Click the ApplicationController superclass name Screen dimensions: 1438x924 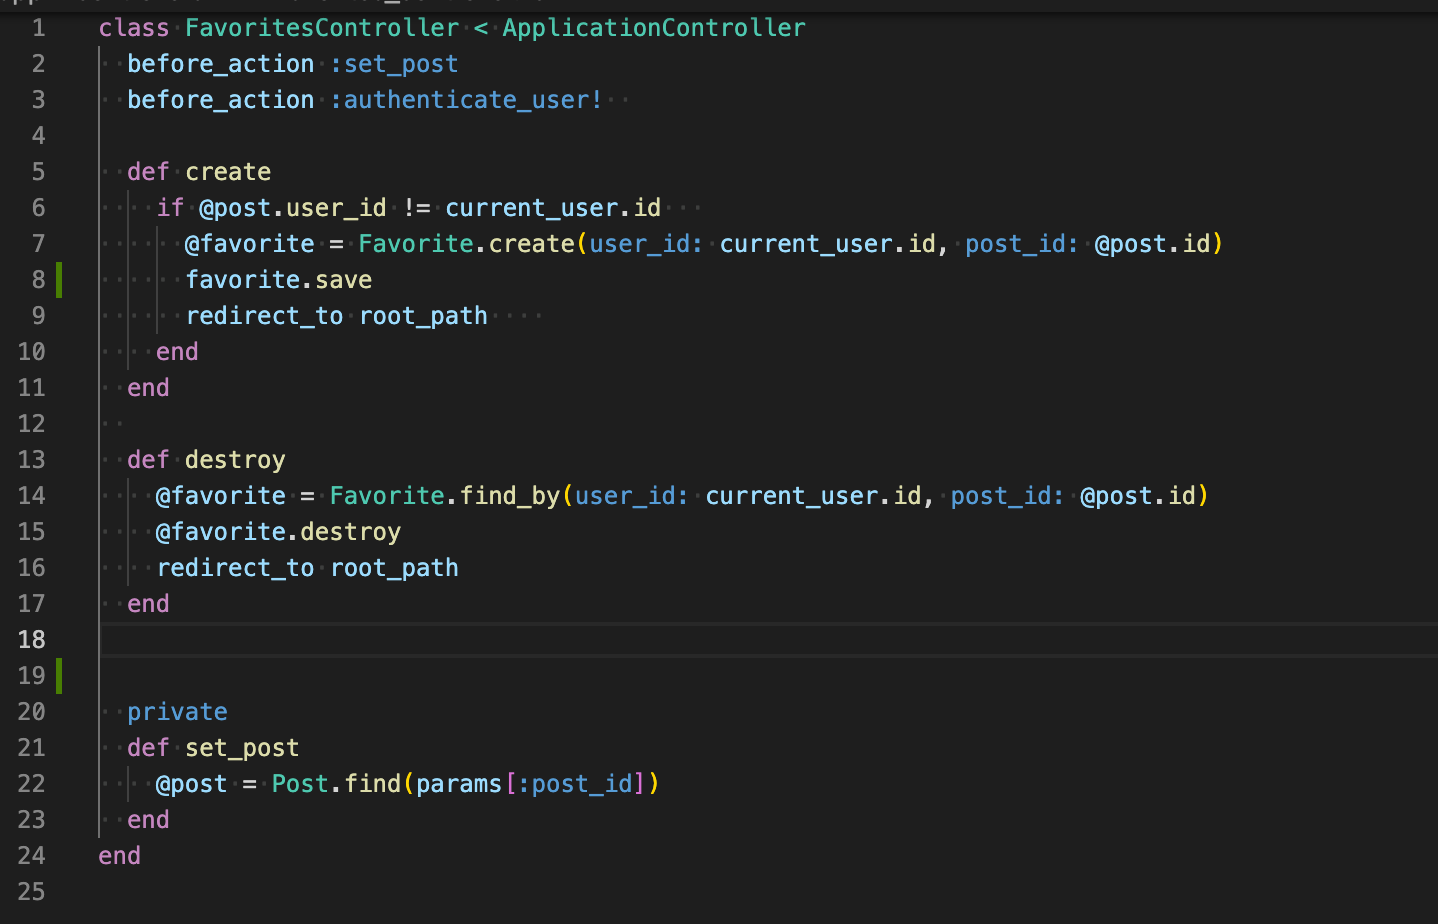[x=653, y=28]
